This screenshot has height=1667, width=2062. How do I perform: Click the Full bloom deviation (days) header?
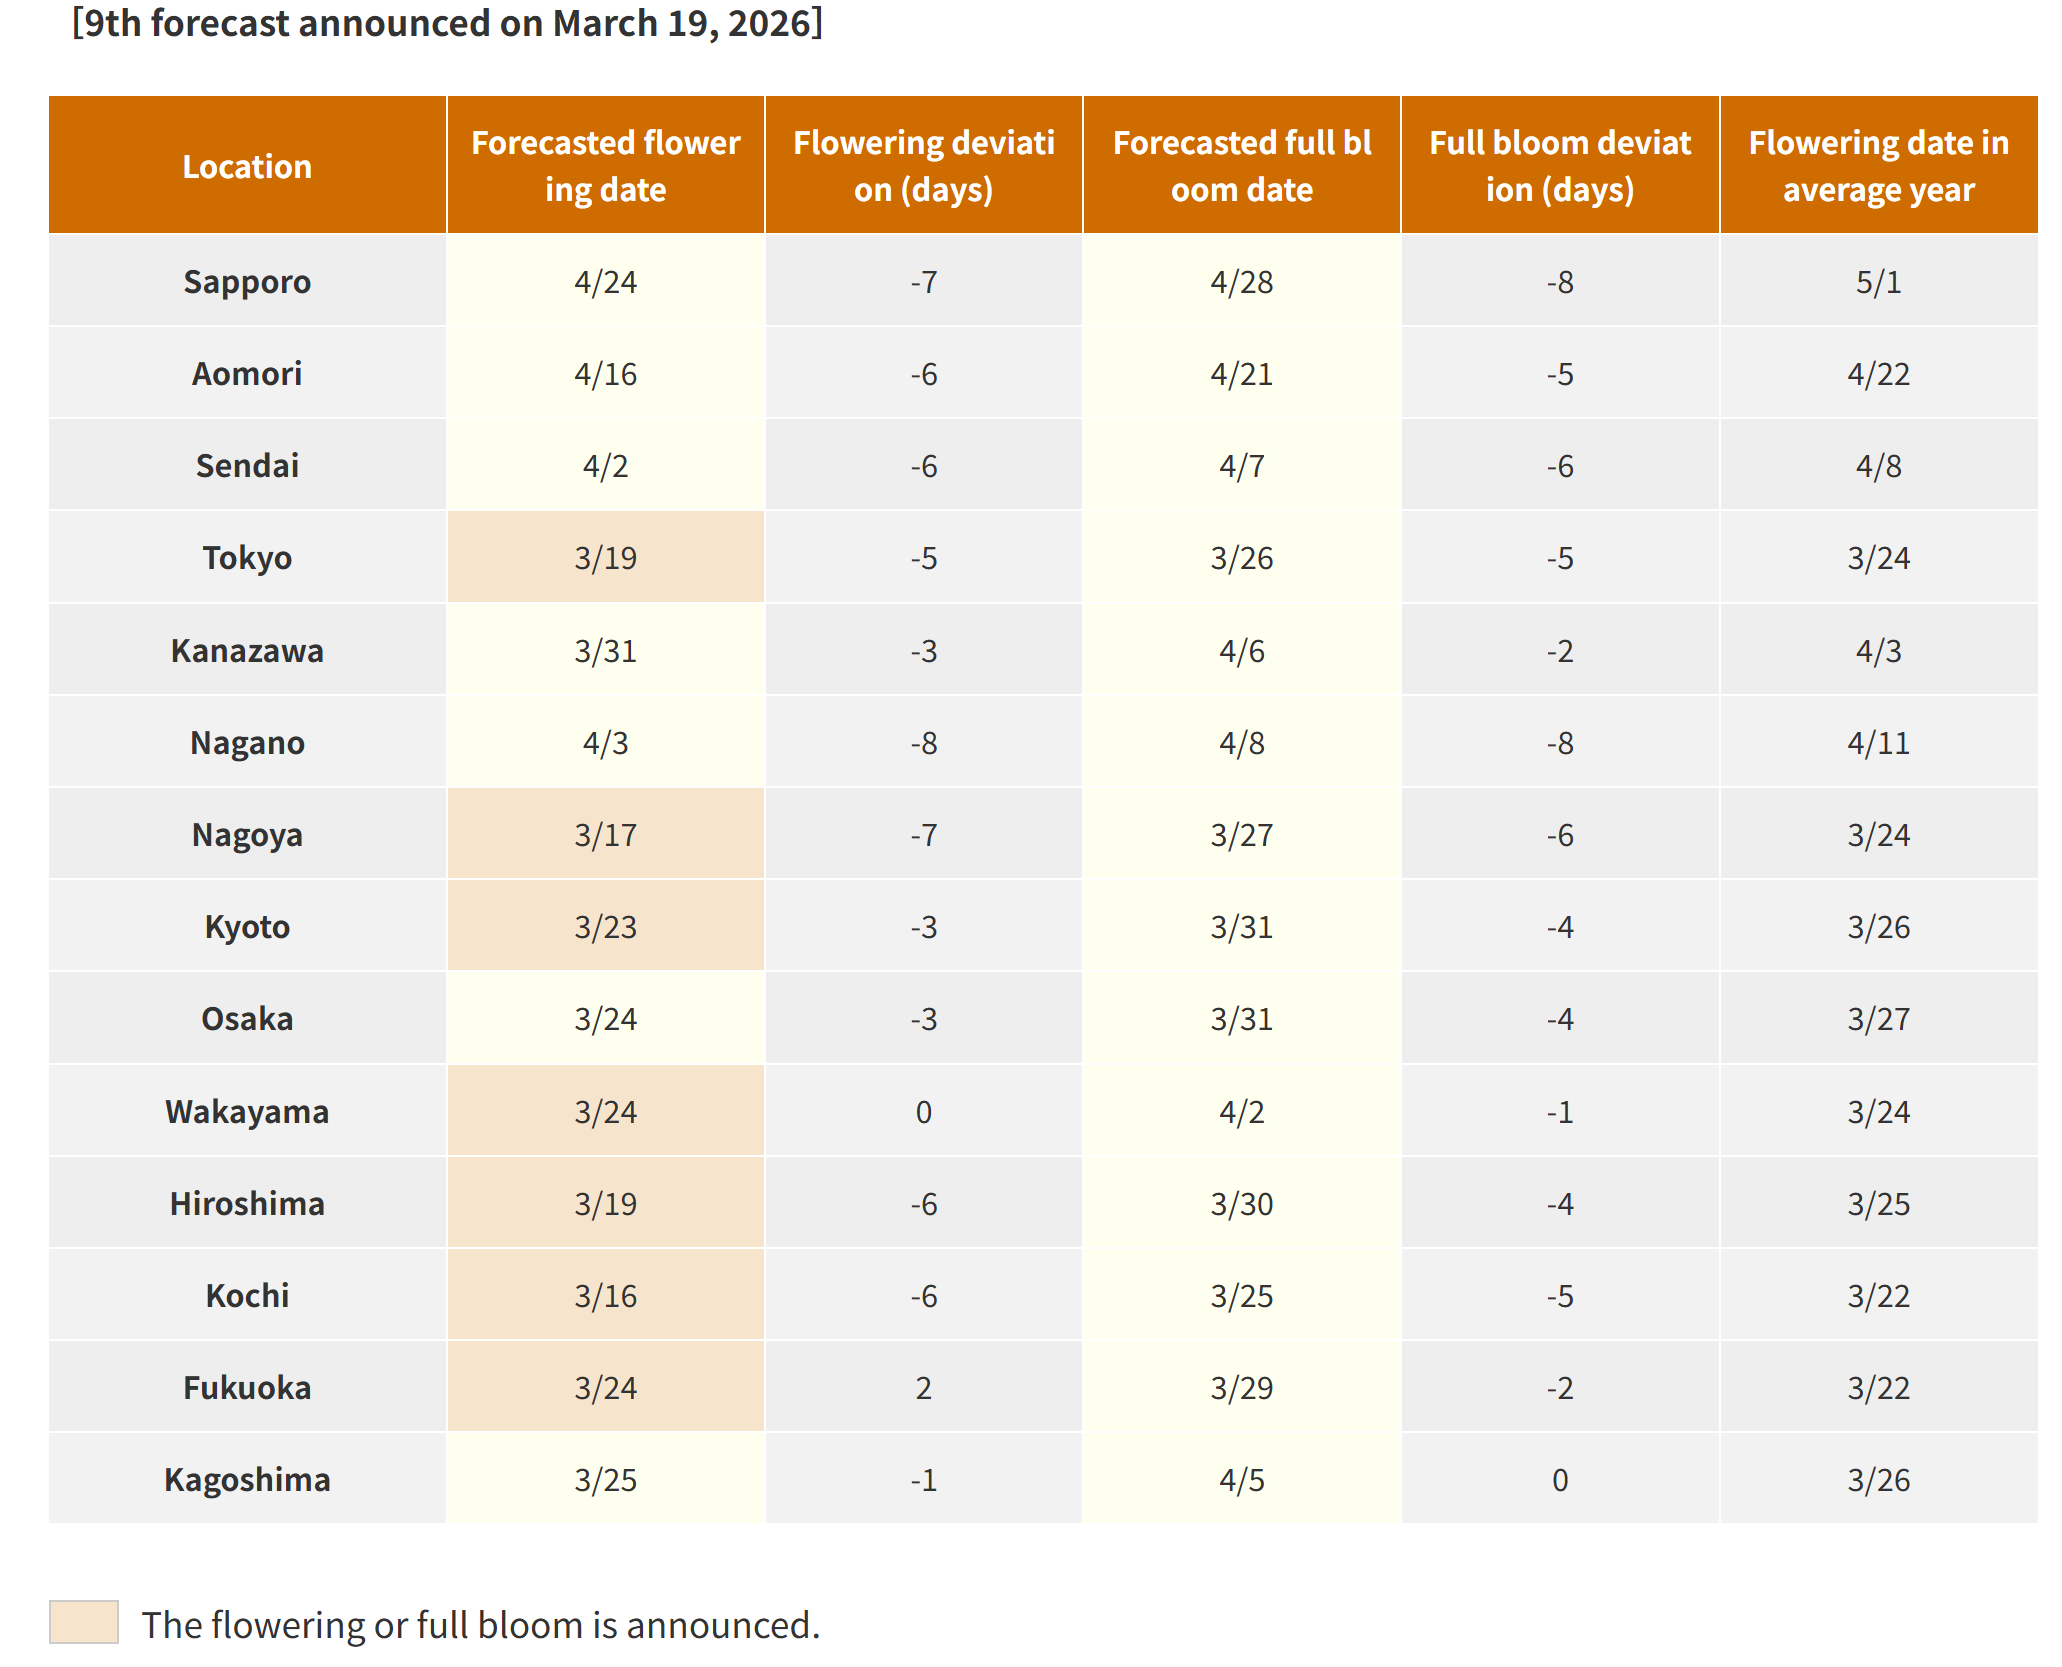coord(1559,166)
